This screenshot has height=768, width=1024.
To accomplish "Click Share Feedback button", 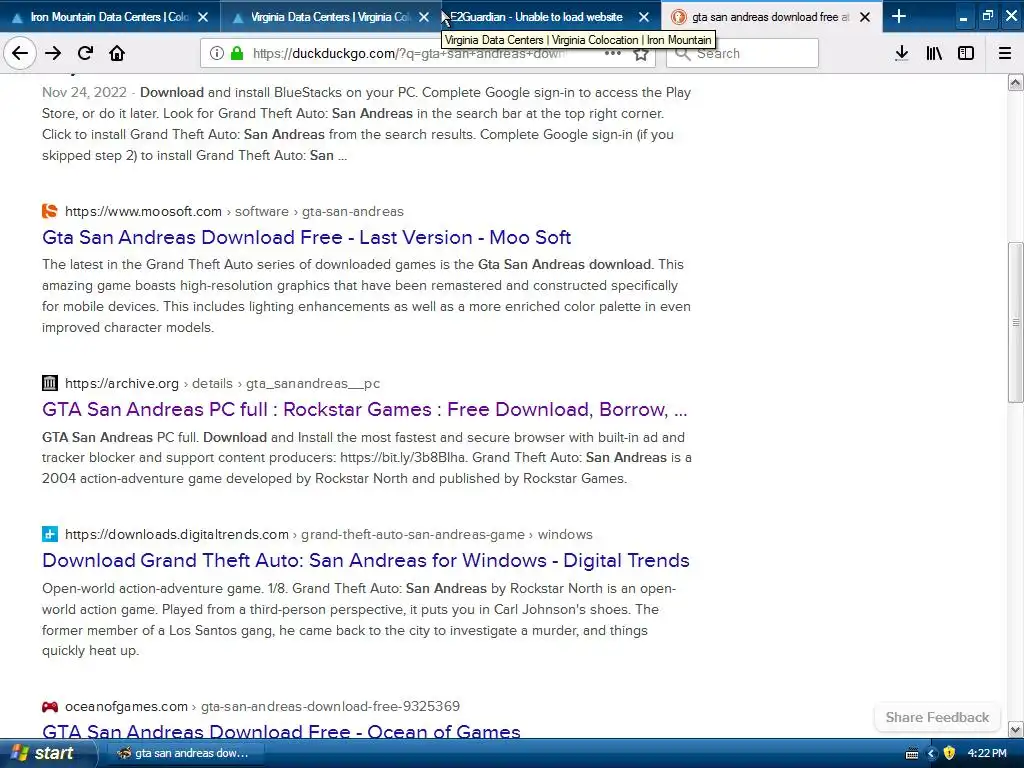I will 937,717.
